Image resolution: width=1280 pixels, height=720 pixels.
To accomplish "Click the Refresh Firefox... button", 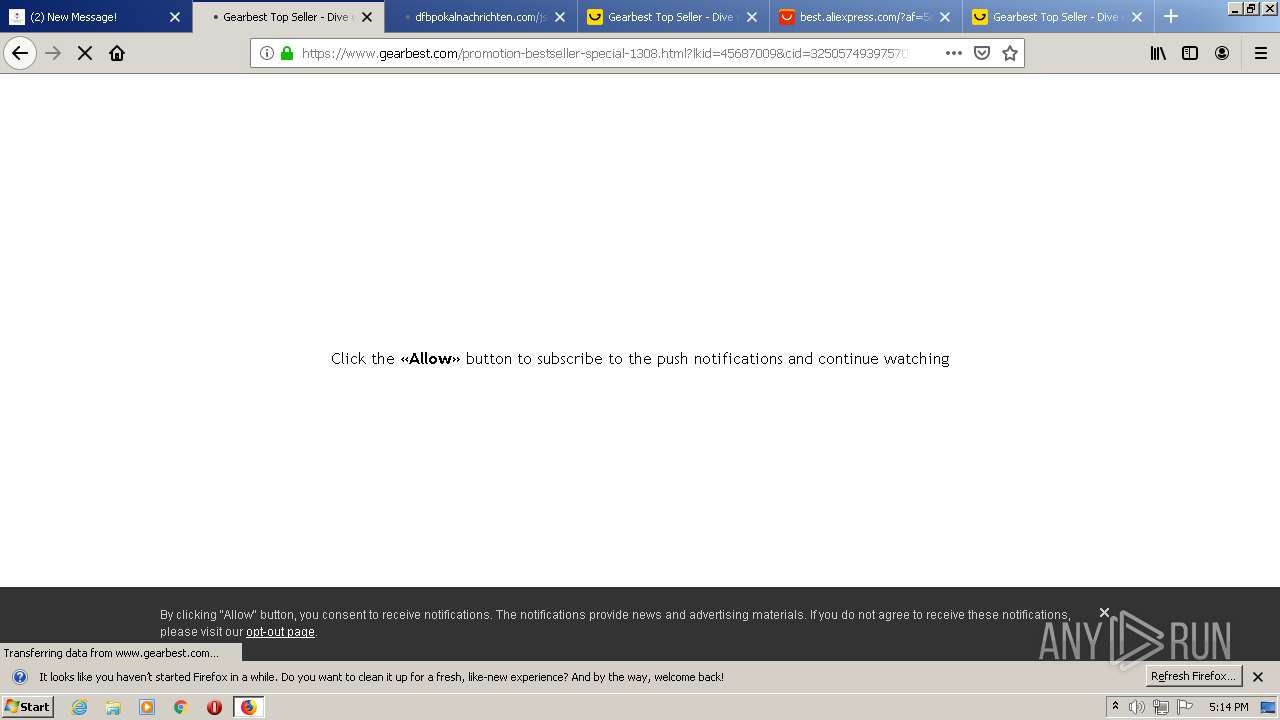I will 1194,676.
